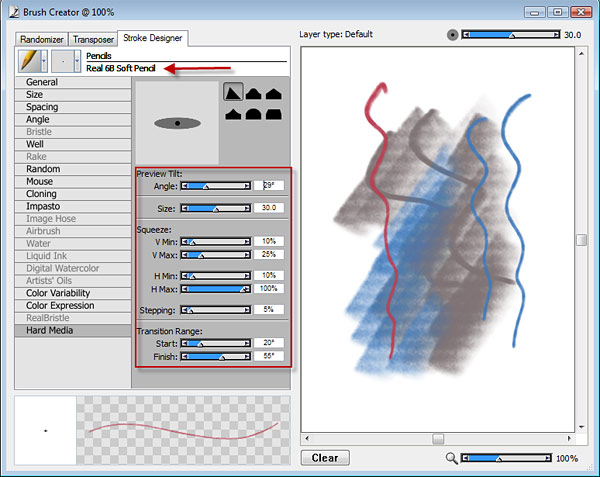Screen dimensions: 600x477
Task: Adjust the top brush size slider
Action: (511, 35)
